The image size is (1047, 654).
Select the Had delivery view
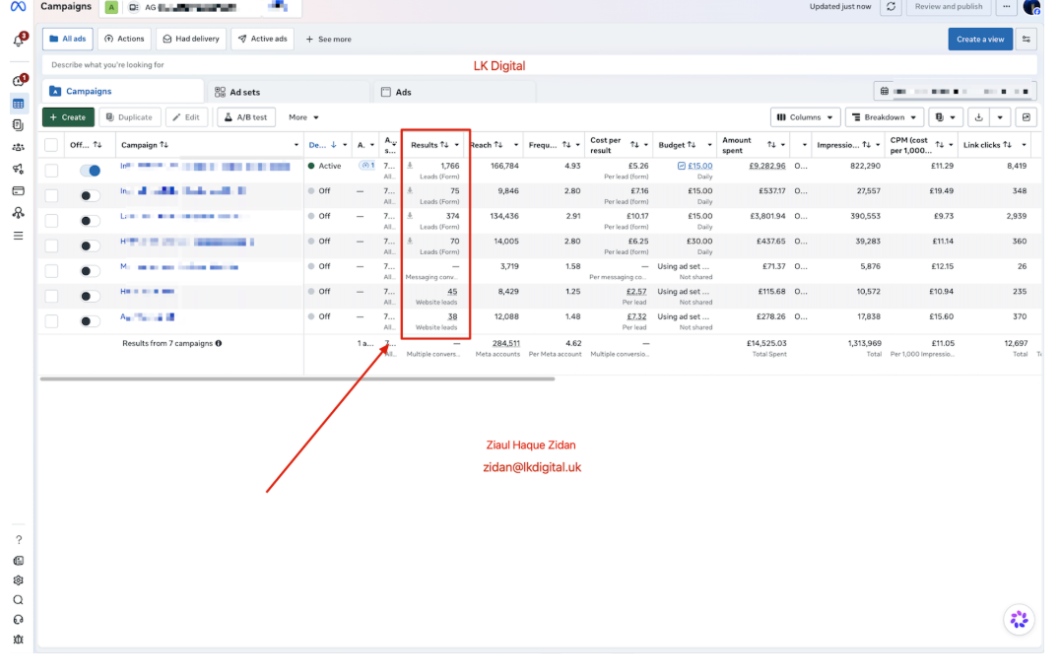point(192,39)
